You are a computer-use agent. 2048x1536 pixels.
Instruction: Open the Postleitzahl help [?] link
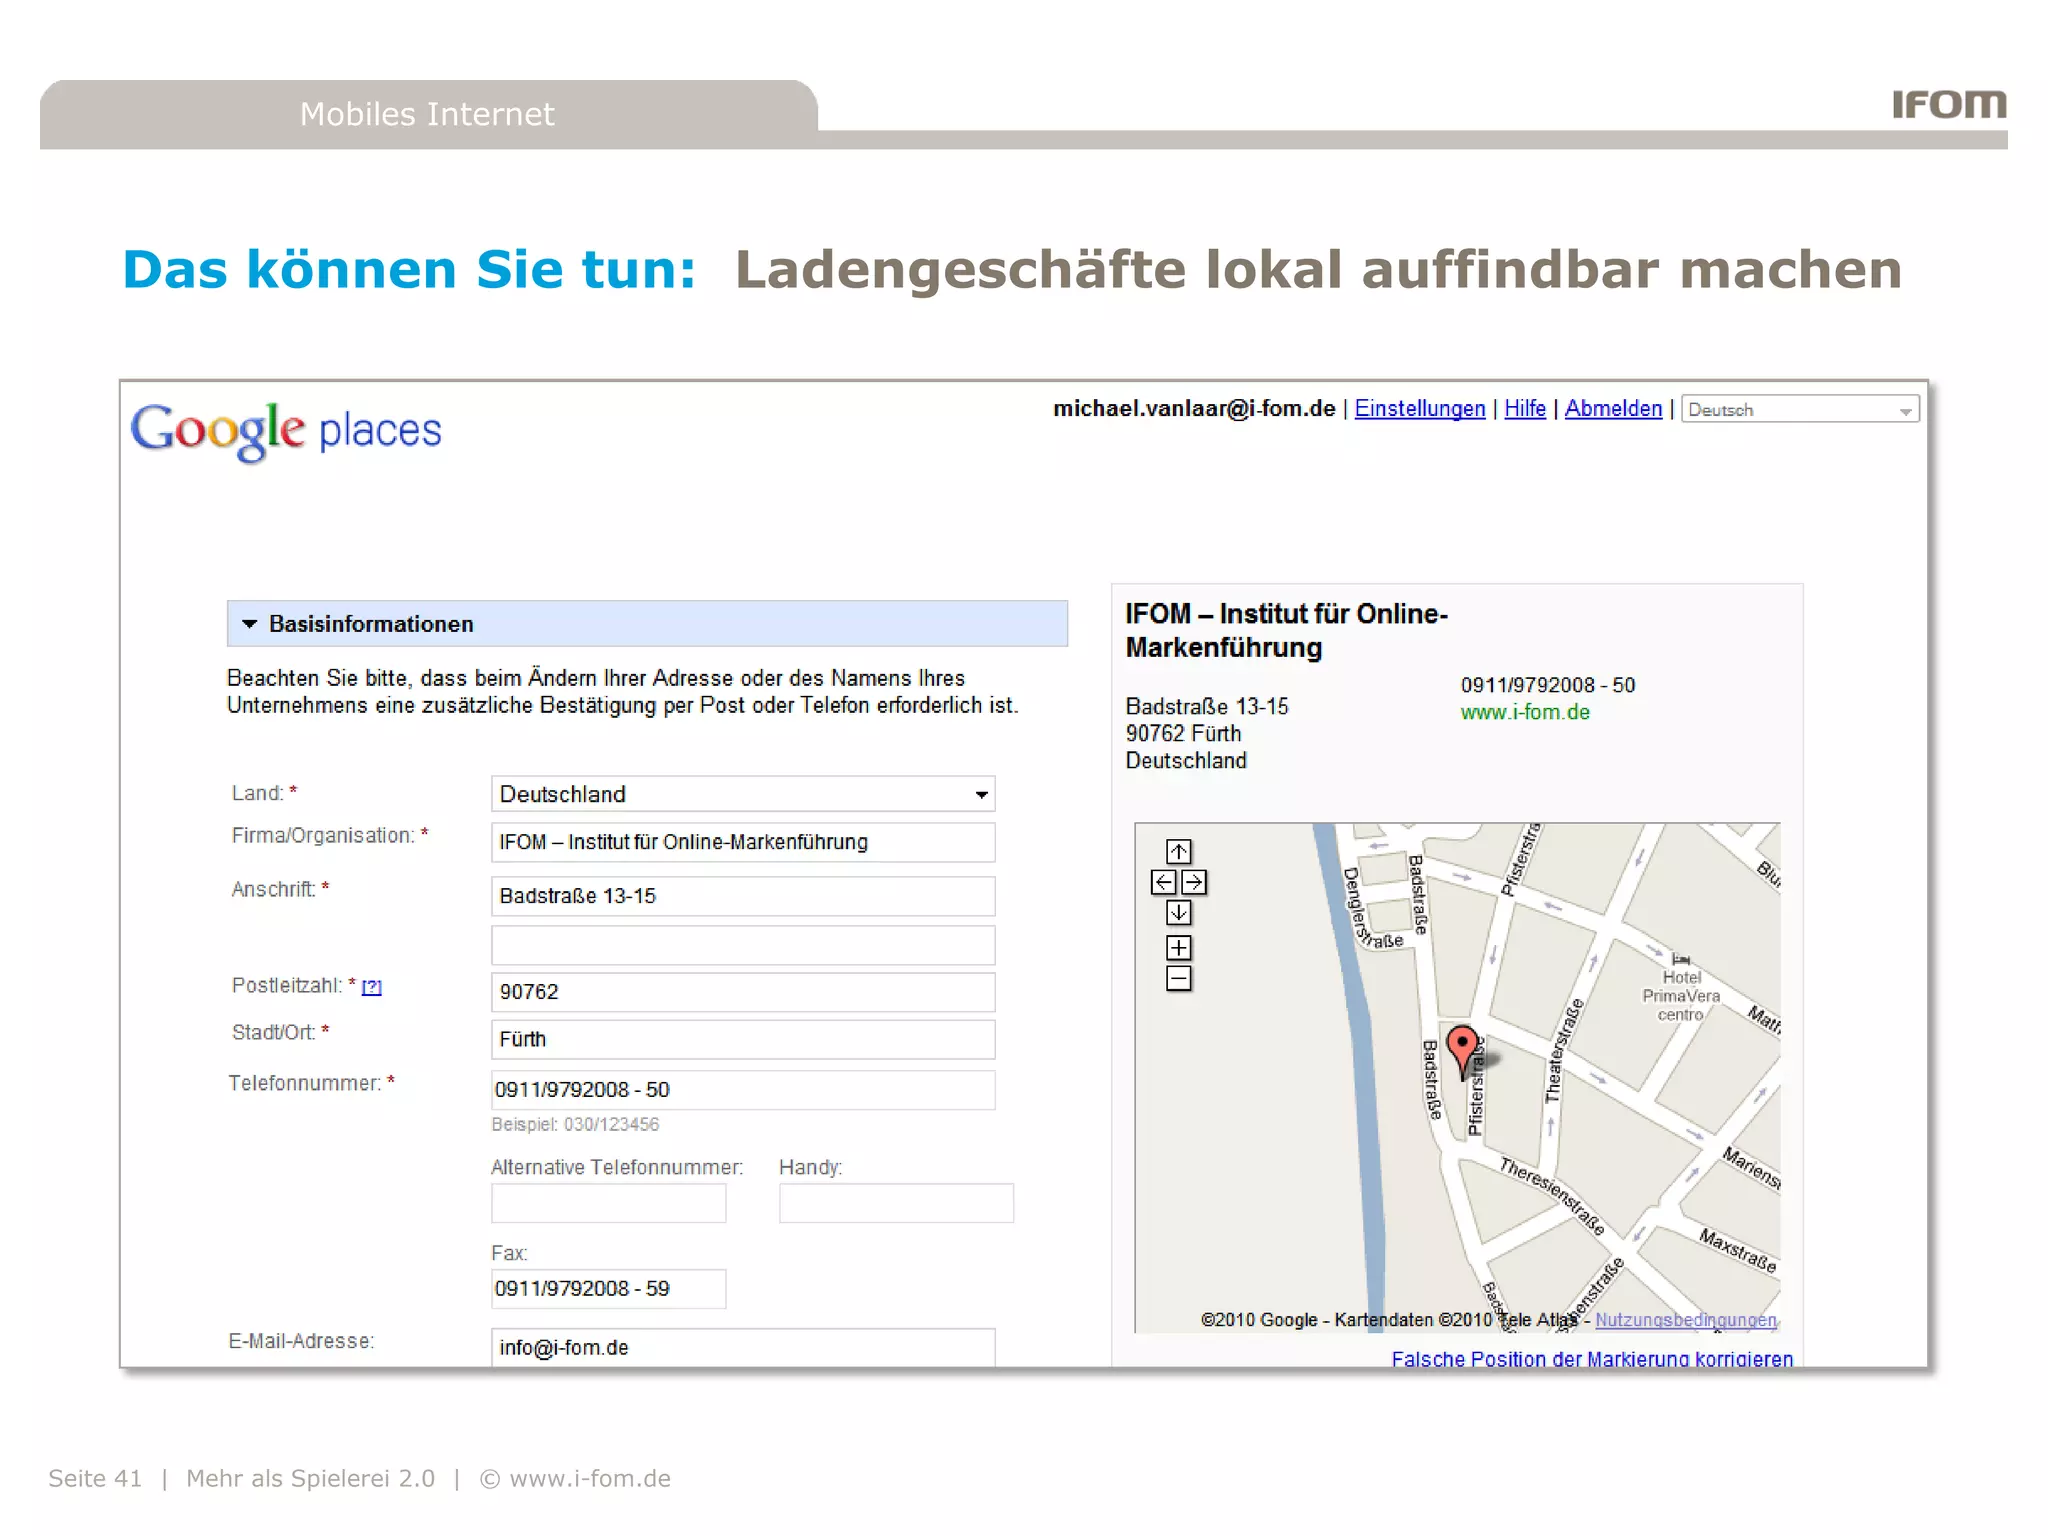(372, 987)
